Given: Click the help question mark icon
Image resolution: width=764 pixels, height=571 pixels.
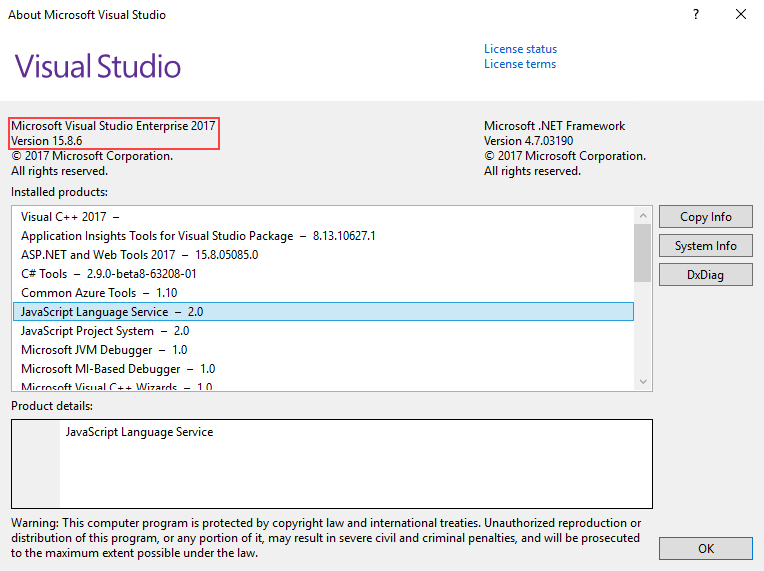Looking at the screenshot, I should tap(696, 15).
